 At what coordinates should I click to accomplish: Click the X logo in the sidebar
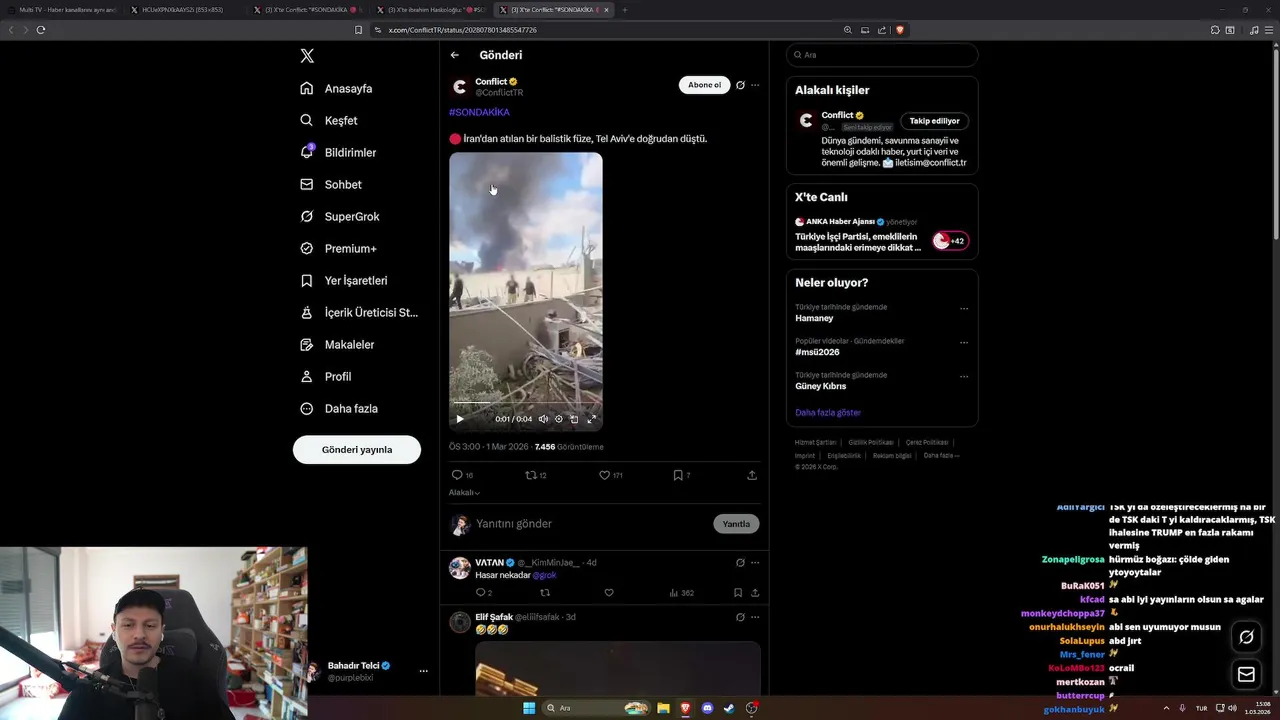(x=307, y=56)
